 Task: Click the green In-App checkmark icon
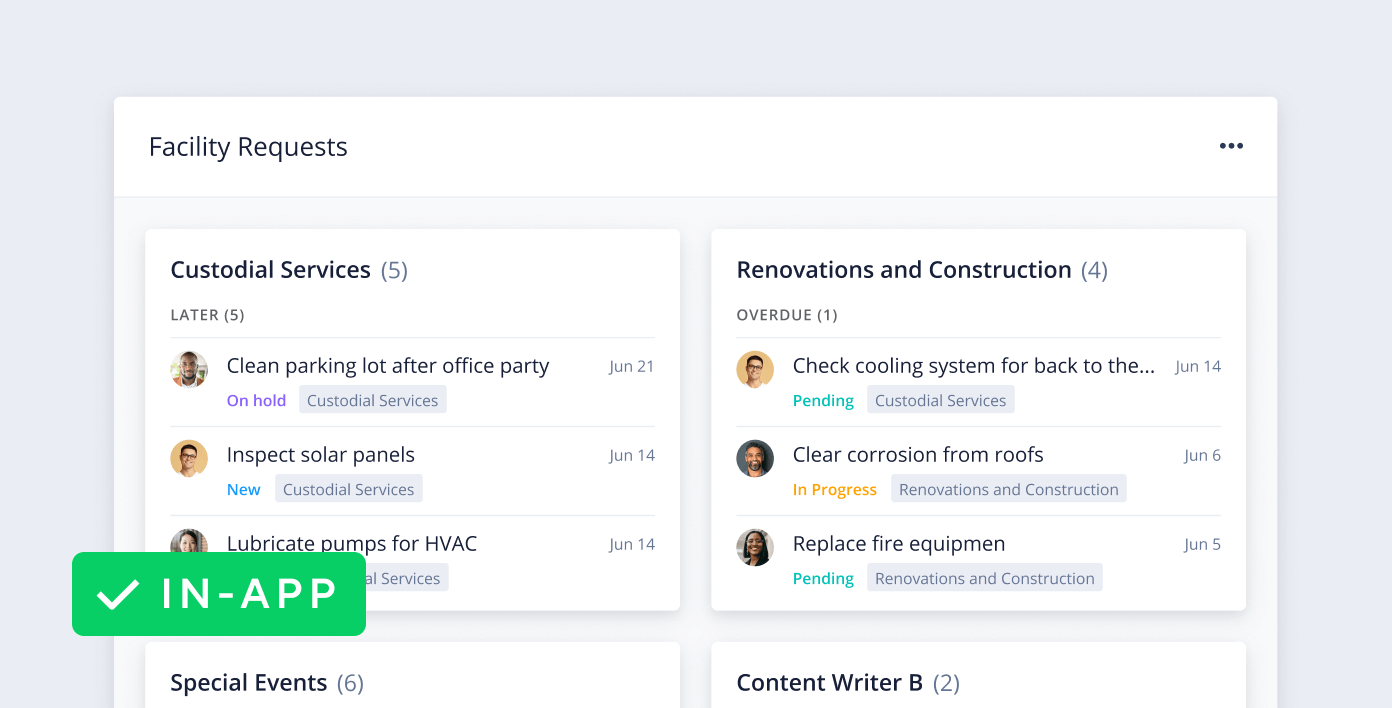(x=118, y=594)
